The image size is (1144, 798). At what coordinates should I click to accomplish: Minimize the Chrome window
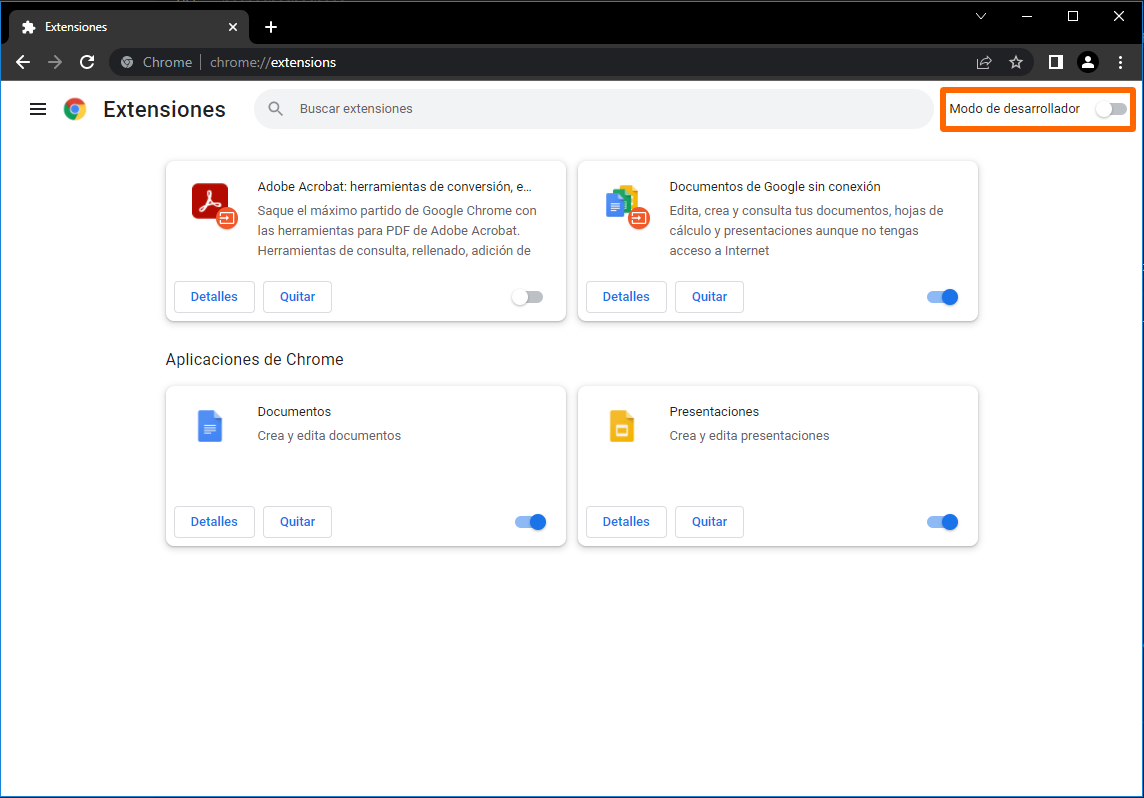coord(1027,16)
